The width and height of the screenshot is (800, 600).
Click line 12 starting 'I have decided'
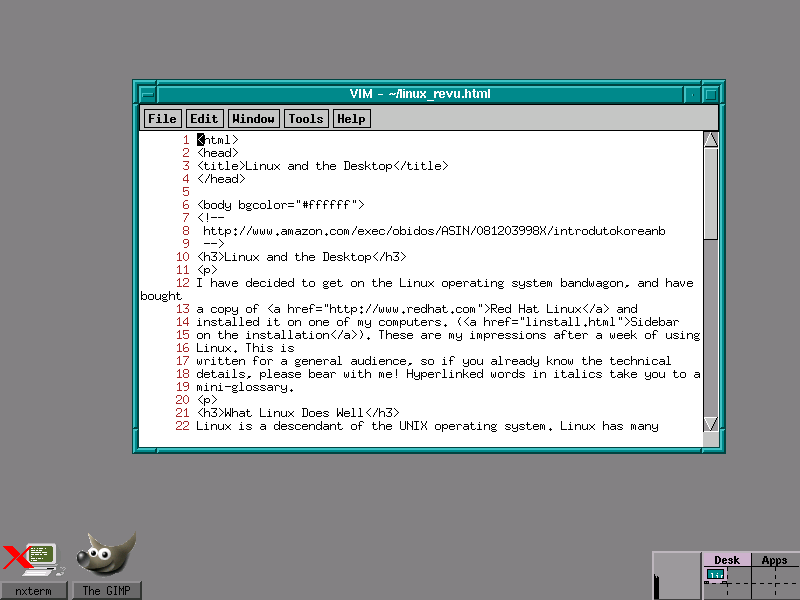tap(445, 283)
